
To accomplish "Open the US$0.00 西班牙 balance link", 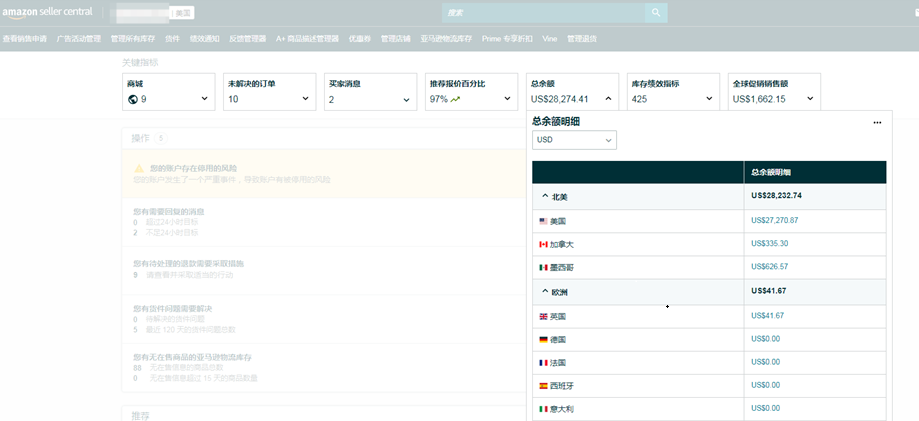I will [x=765, y=385].
